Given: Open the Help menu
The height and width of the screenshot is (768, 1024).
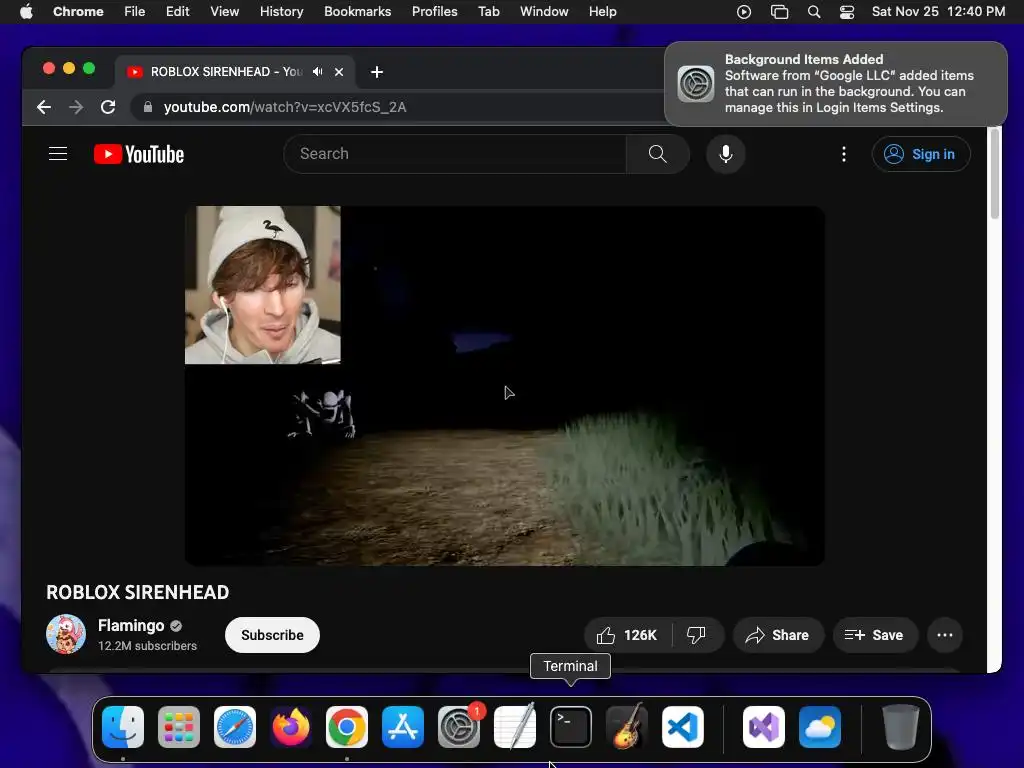Looking at the screenshot, I should [x=603, y=12].
